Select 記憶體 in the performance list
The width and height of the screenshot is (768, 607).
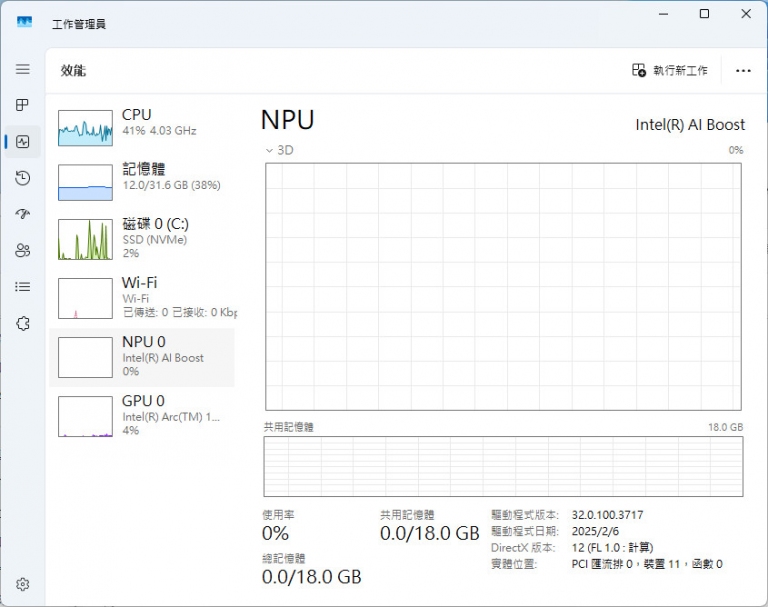click(x=142, y=182)
